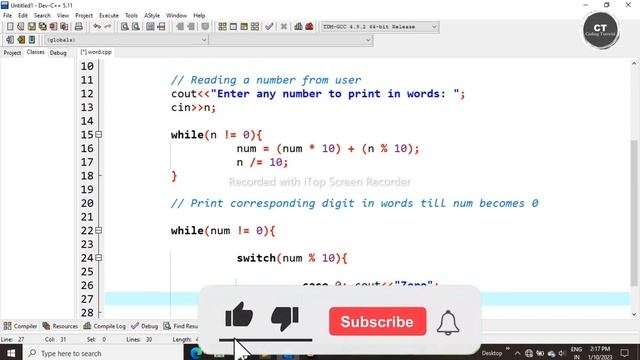The width and height of the screenshot is (640, 360).
Task: Open the File menu
Action: (7, 16)
